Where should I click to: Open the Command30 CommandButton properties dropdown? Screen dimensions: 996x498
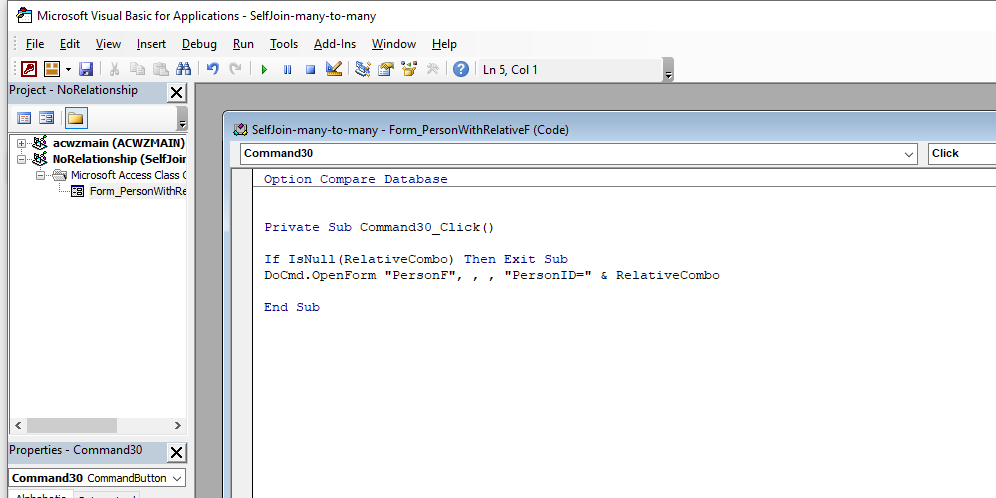click(x=176, y=478)
